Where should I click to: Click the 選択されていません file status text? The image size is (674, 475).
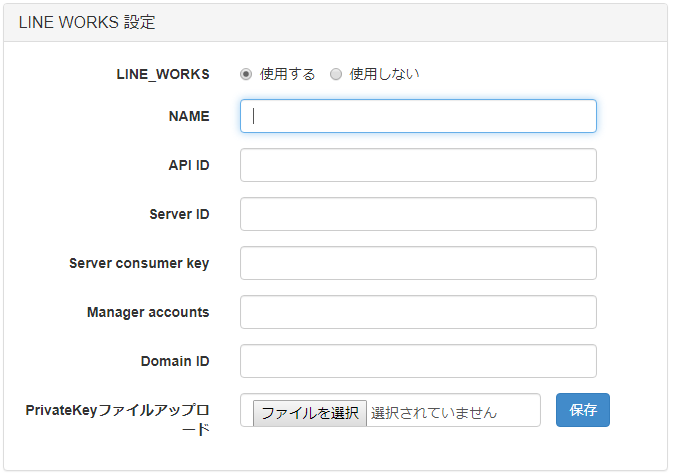coord(434,413)
